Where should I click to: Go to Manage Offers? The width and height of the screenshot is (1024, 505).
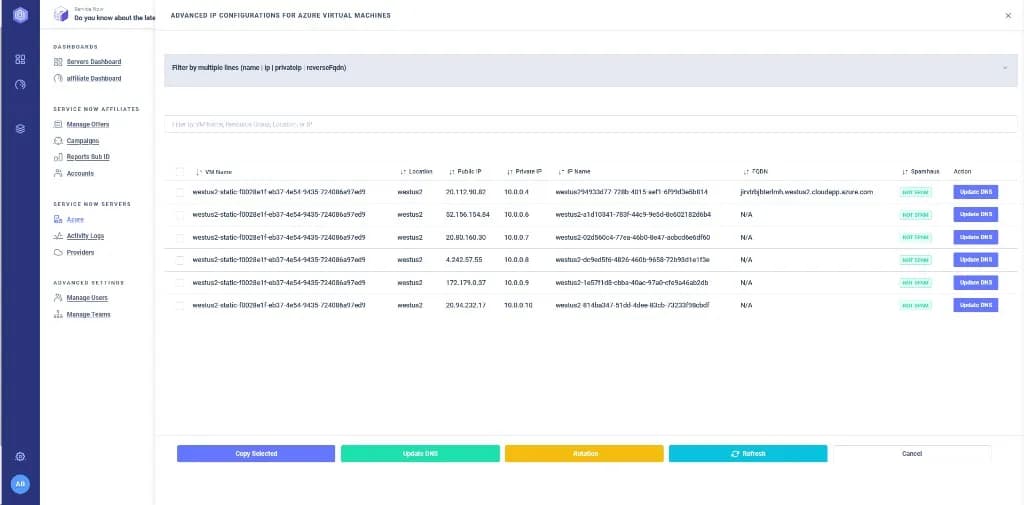click(88, 124)
